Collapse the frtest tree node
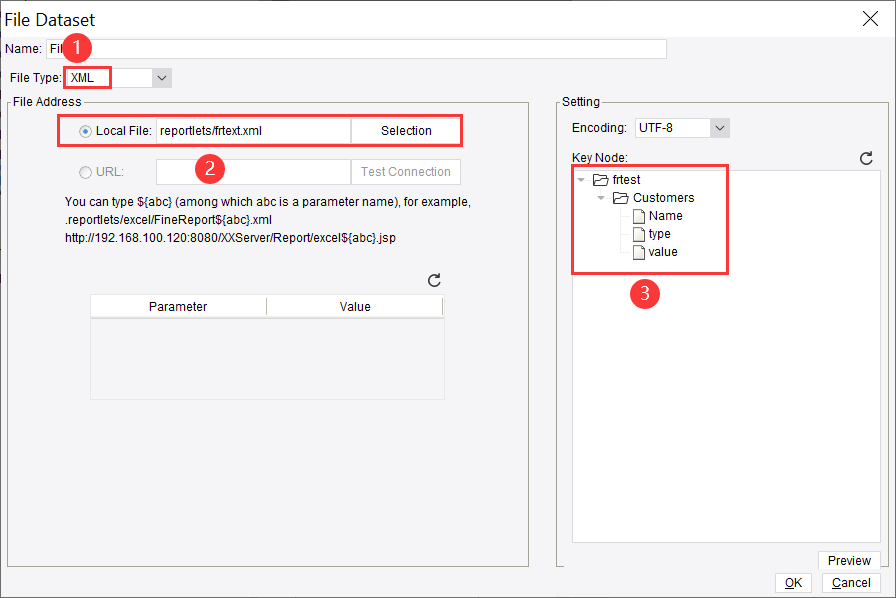The height and width of the screenshot is (598, 896). click(581, 180)
